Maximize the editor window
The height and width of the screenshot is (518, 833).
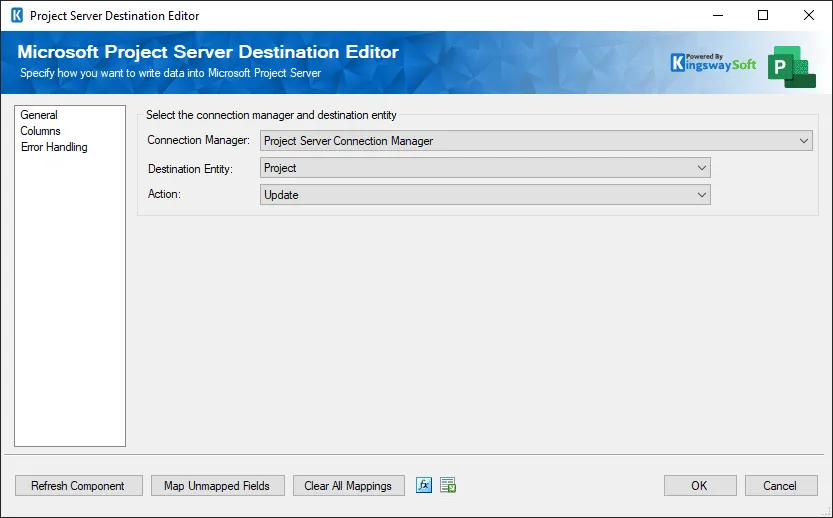click(763, 16)
